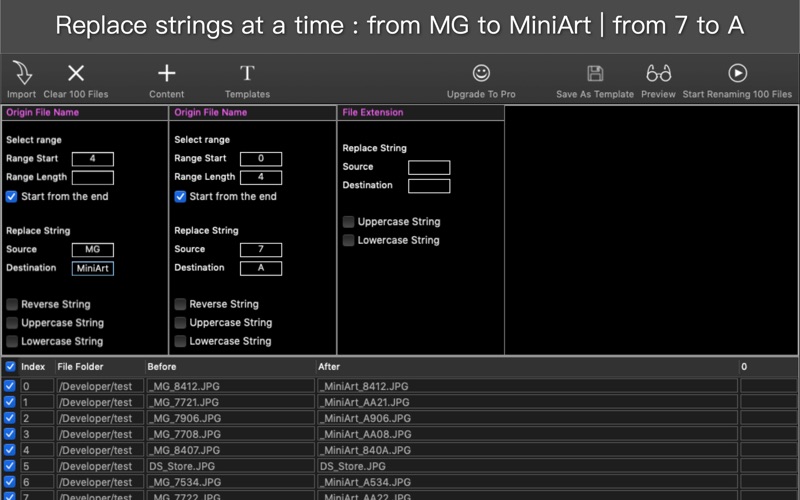Uncheck row 5 DS_Store file checkbox

(10, 466)
